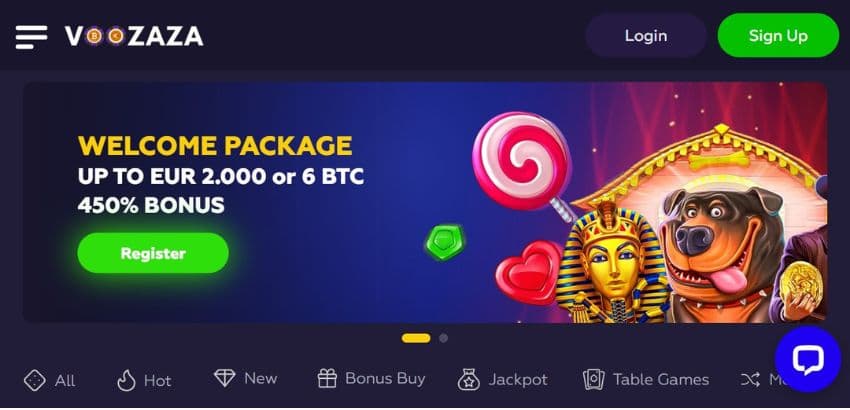The height and width of the screenshot is (410, 850).
Task: Open the Jackpot category tab
Action: click(503, 380)
